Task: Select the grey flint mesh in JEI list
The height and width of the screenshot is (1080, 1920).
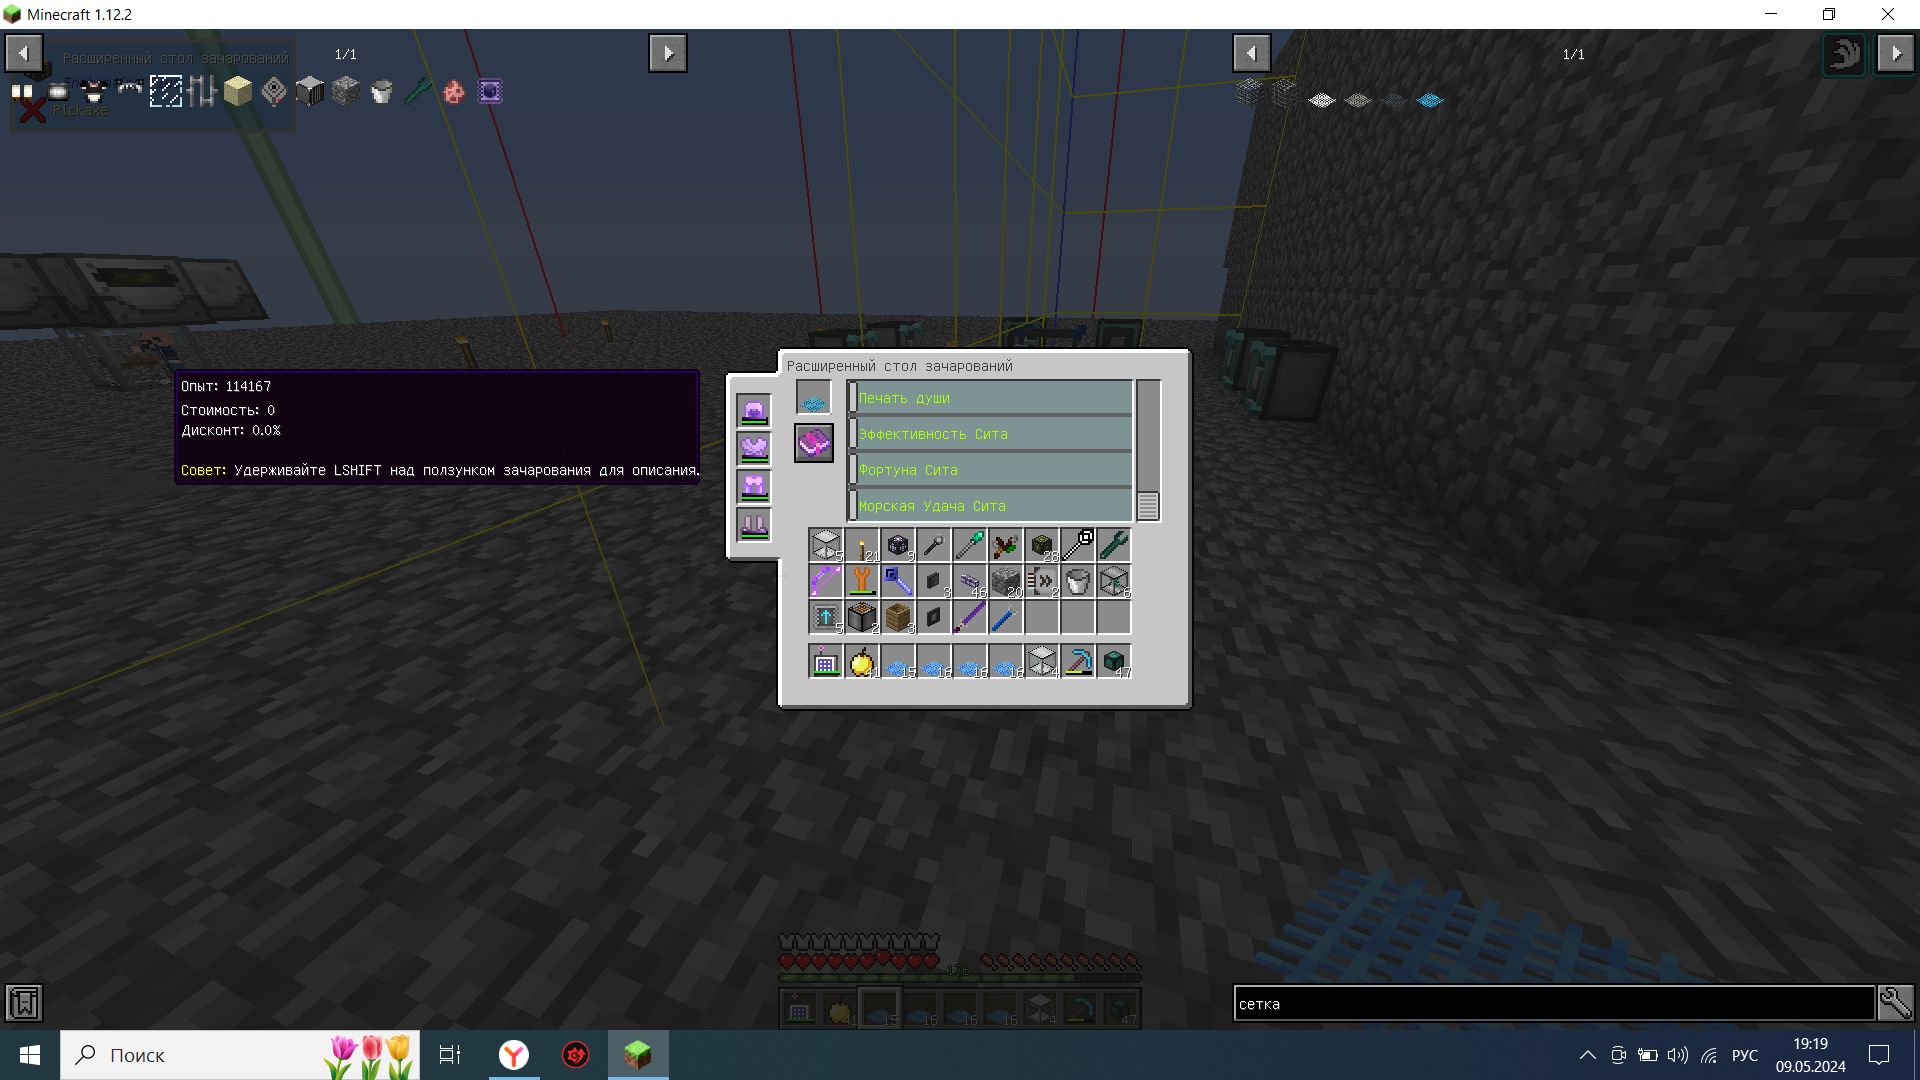Action: coord(1358,100)
